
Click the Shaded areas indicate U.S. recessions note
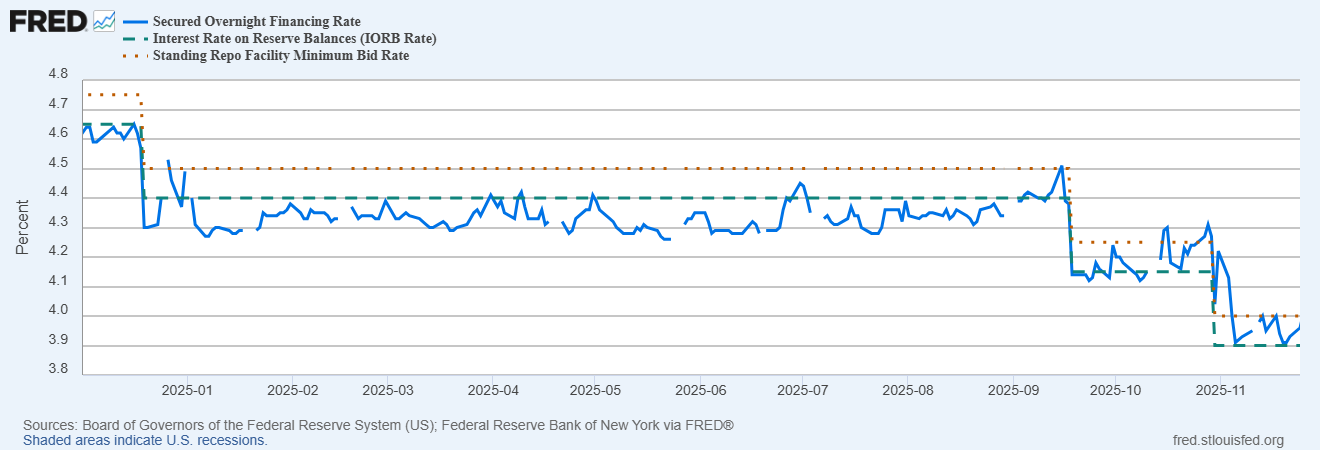click(x=145, y=440)
